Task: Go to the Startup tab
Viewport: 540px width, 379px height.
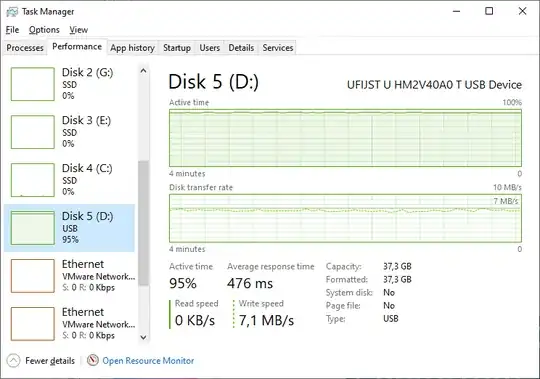Action: point(177,48)
